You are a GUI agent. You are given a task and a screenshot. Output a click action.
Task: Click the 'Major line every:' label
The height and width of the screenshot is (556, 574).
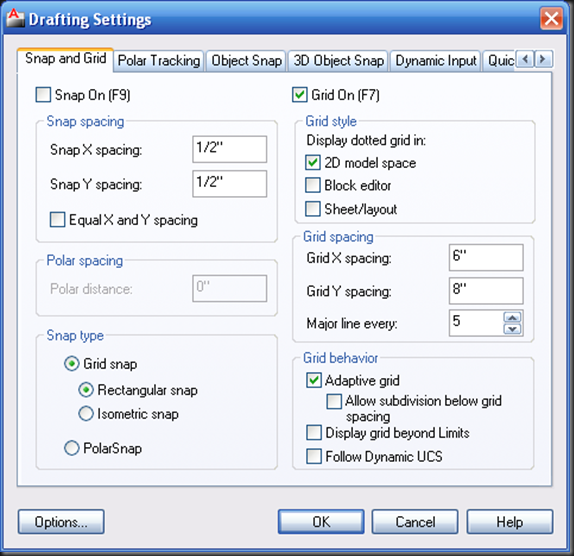pyautogui.click(x=352, y=324)
